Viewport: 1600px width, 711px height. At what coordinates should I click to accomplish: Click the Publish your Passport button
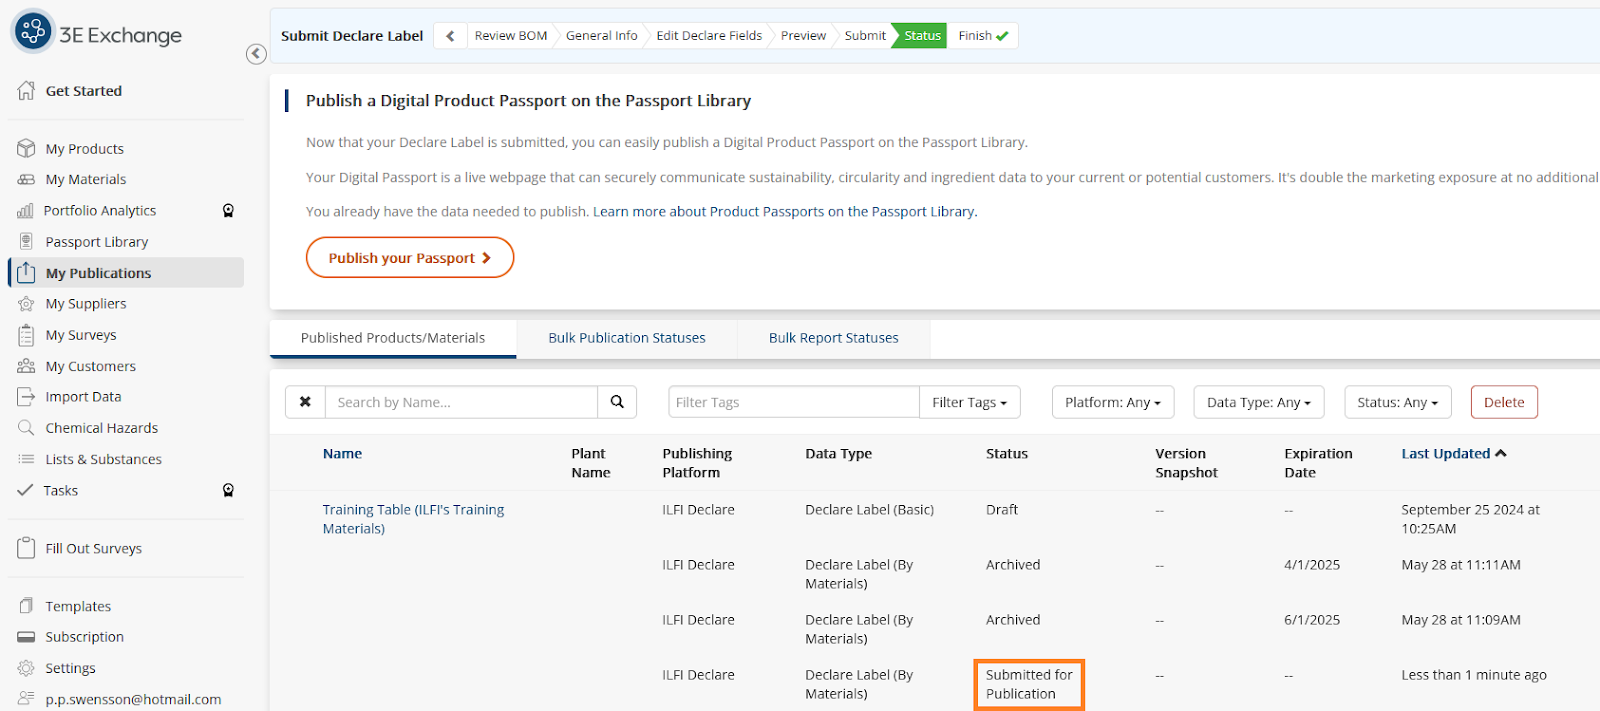[410, 258]
